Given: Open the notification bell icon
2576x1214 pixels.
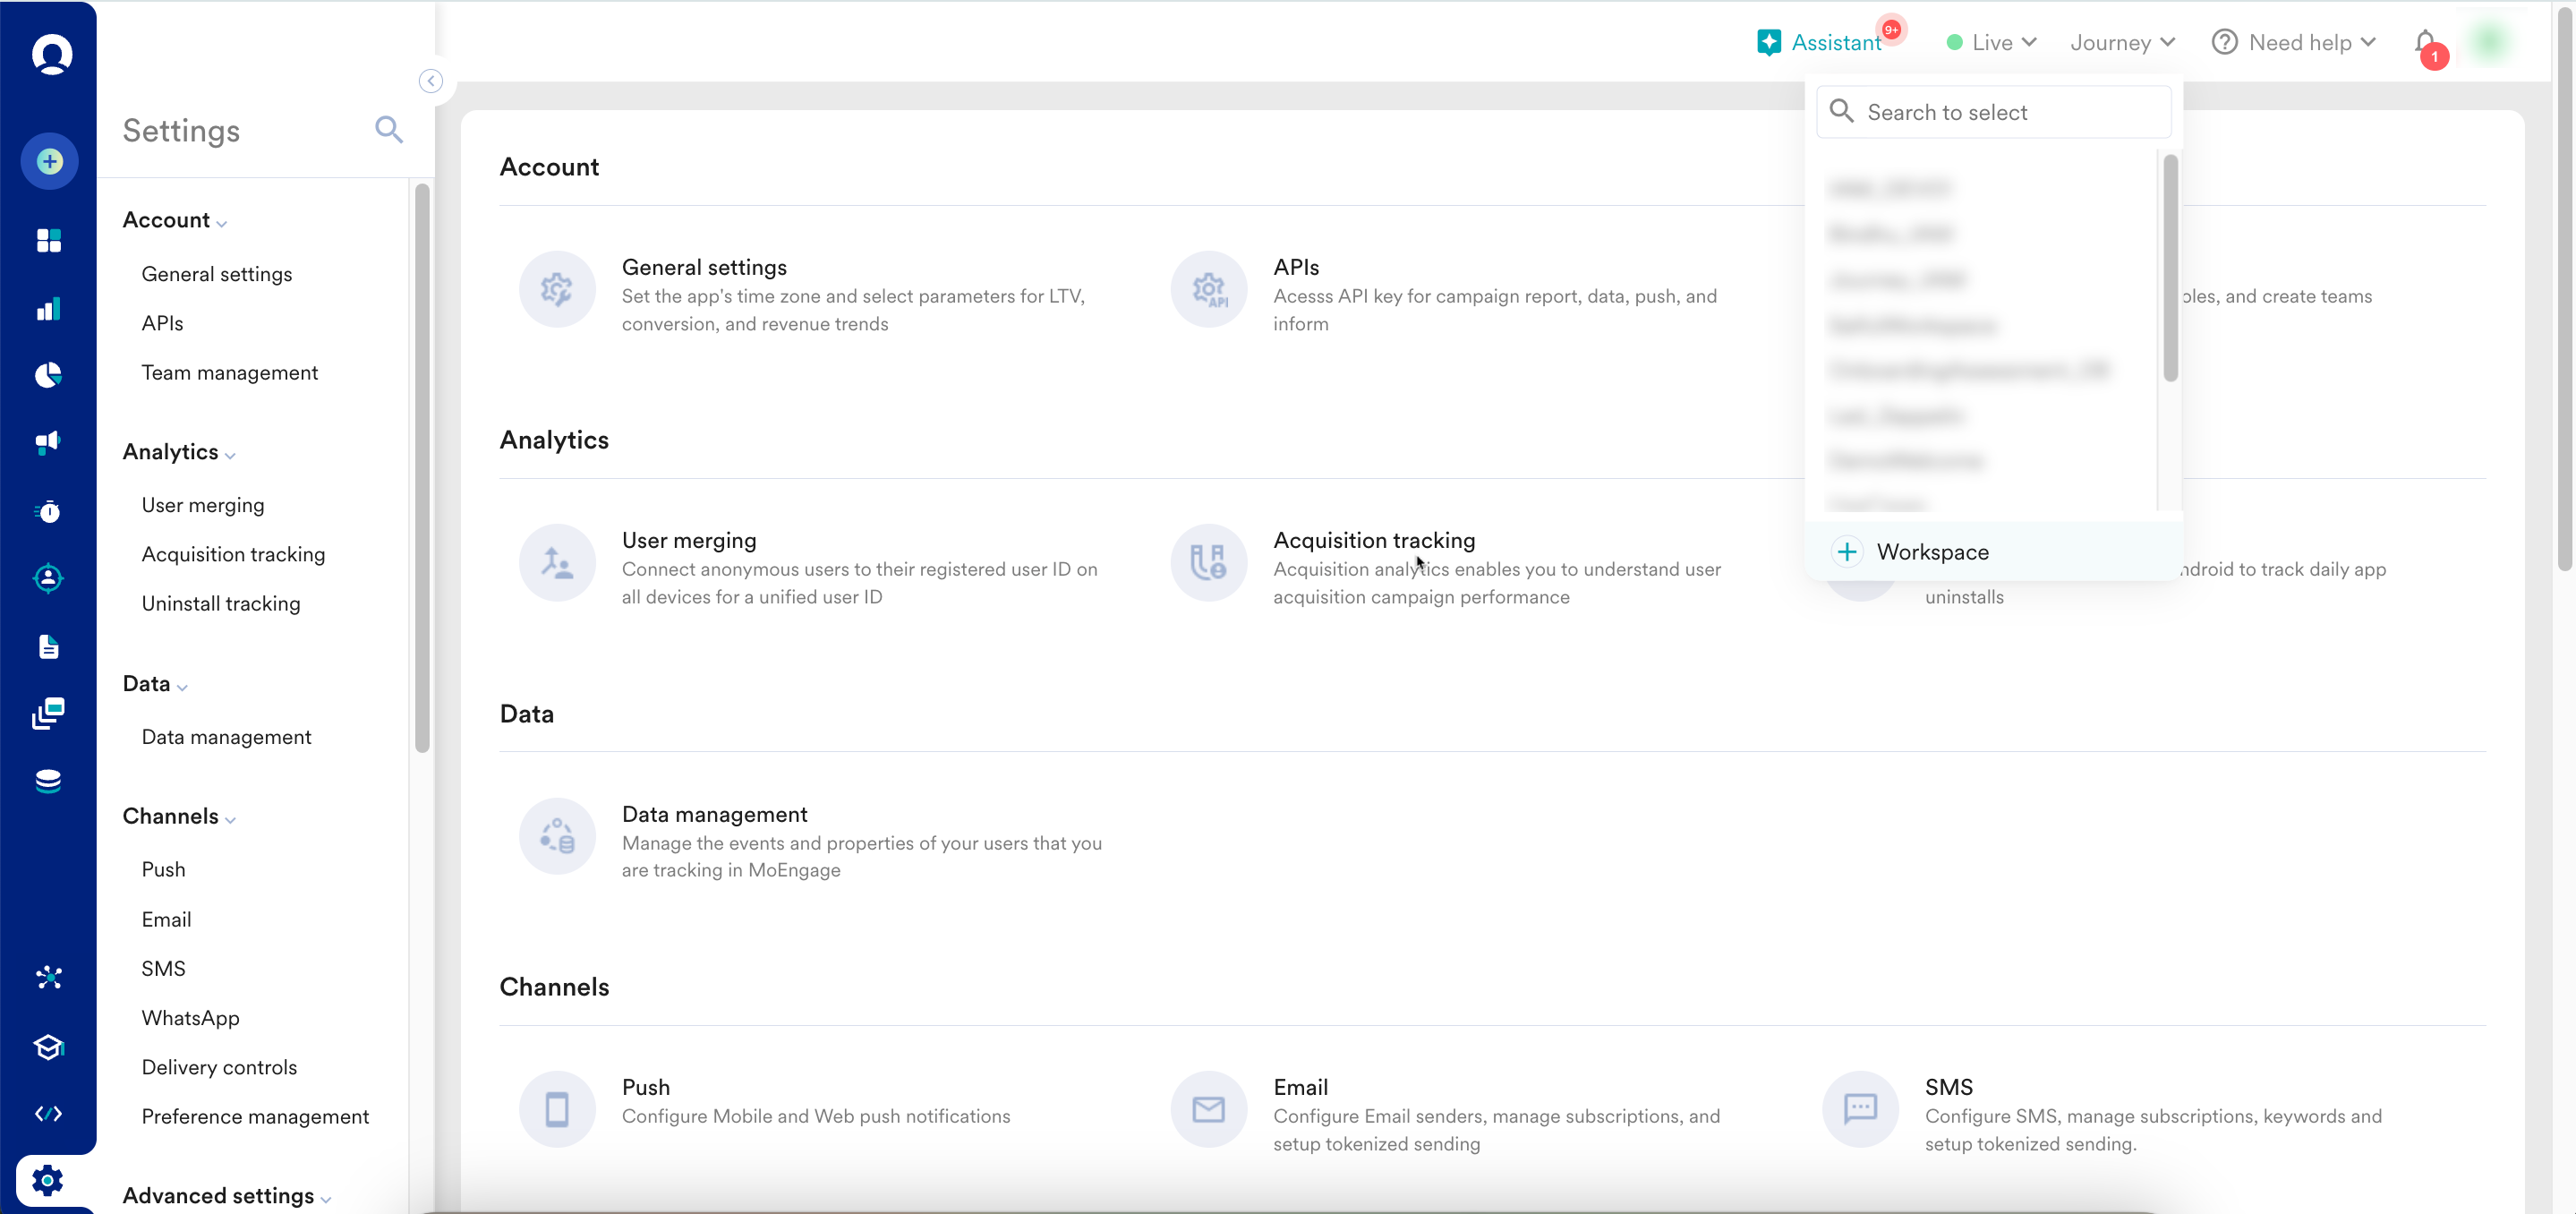Looking at the screenshot, I should (x=2424, y=43).
